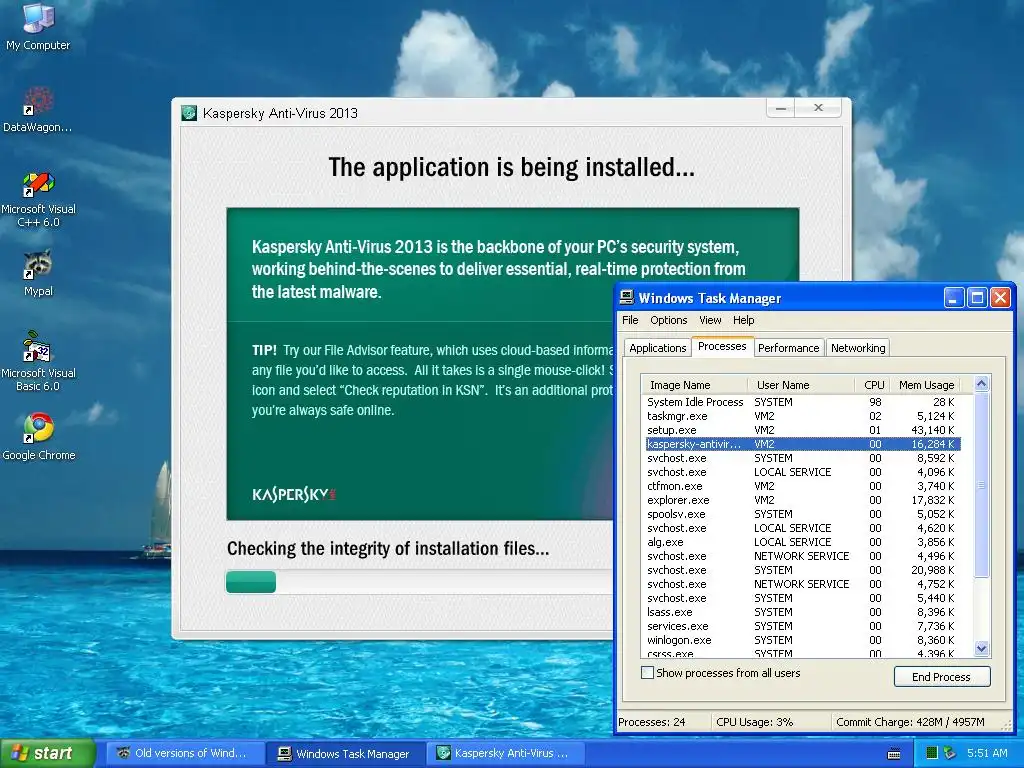
Task: Switch to the Performance tab
Action: click(788, 348)
